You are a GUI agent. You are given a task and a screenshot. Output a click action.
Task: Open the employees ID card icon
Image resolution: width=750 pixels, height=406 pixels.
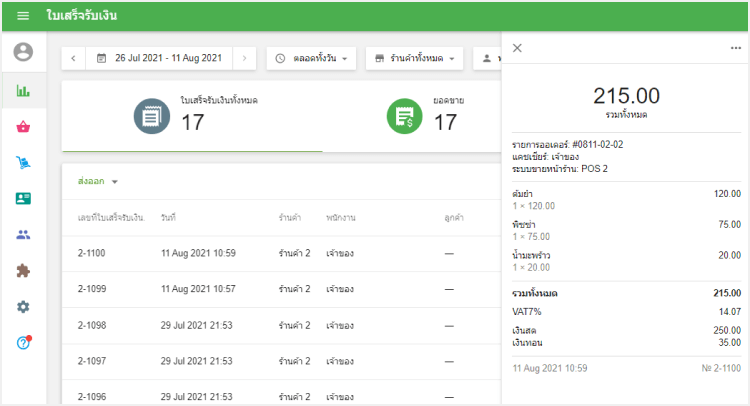(x=23, y=199)
